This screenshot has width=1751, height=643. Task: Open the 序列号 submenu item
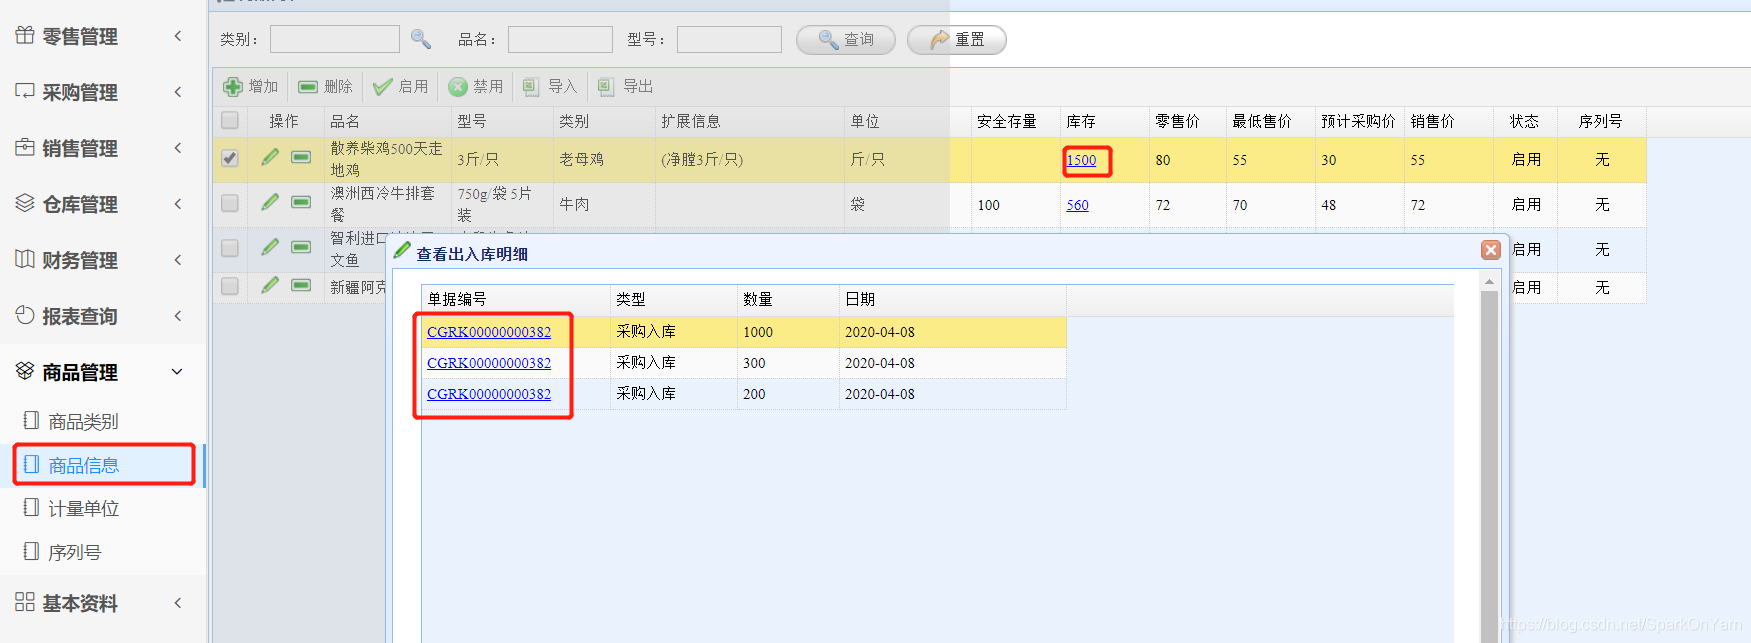point(75,552)
